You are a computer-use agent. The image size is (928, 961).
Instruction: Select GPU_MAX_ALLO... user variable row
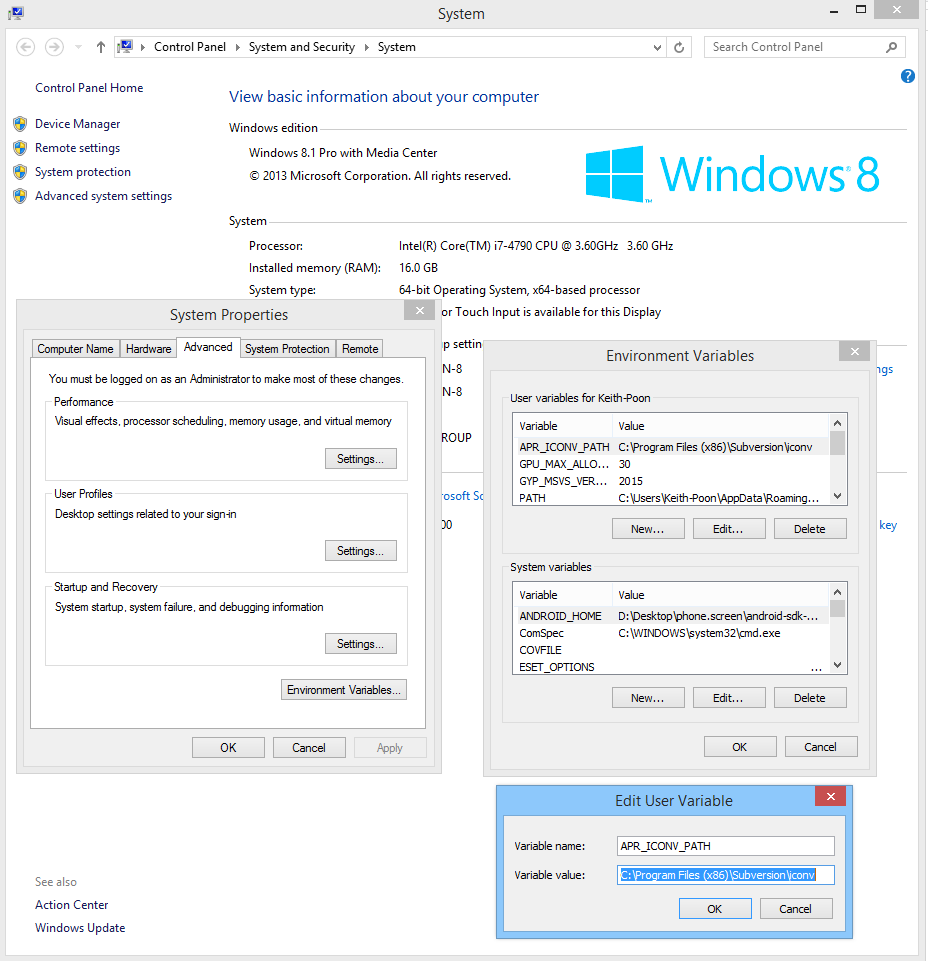(672, 464)
